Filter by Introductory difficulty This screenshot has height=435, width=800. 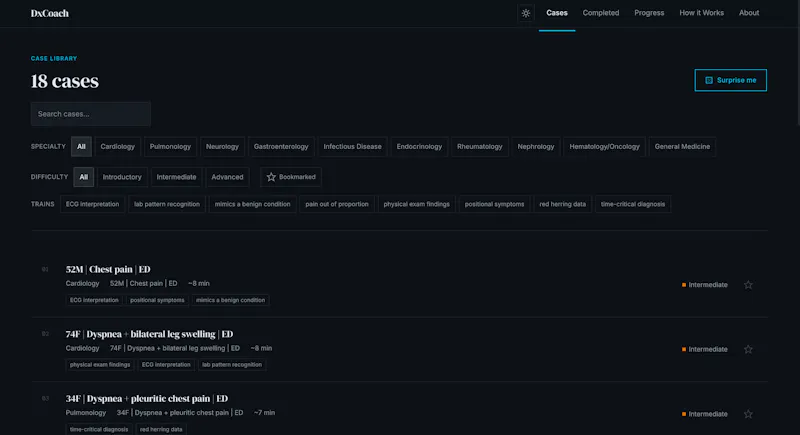tap(122, 177)
